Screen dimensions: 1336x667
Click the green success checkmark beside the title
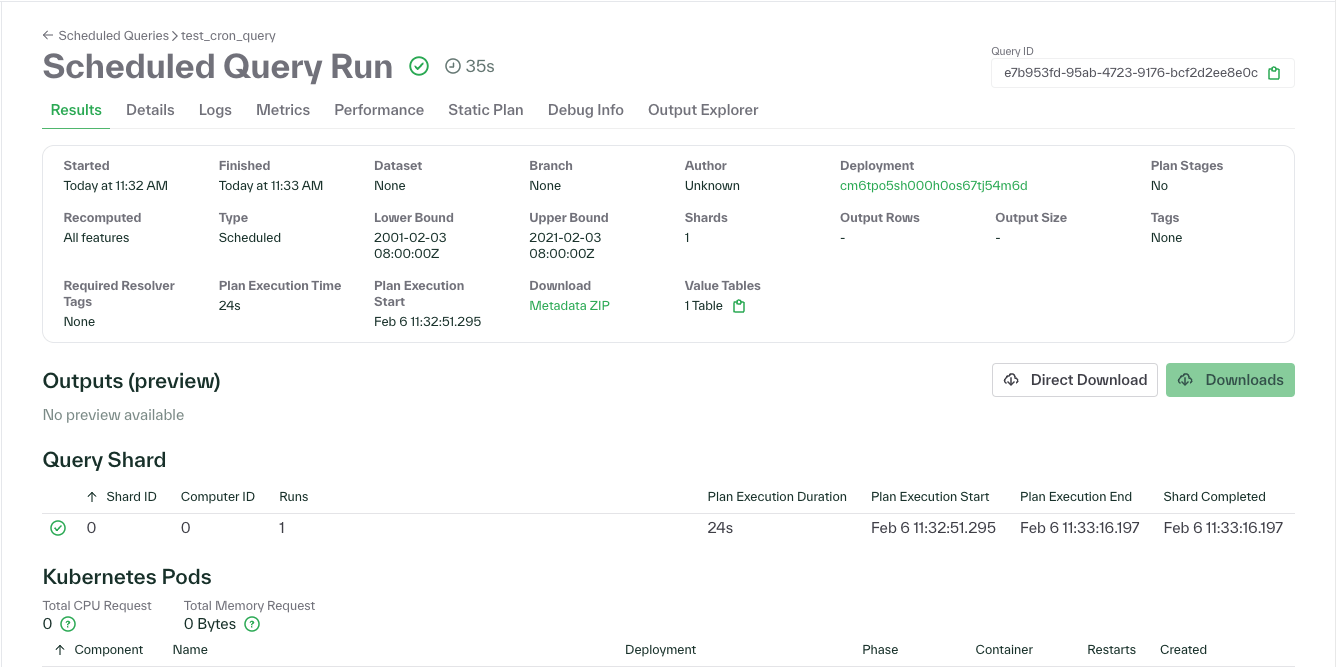pos(419,66)
